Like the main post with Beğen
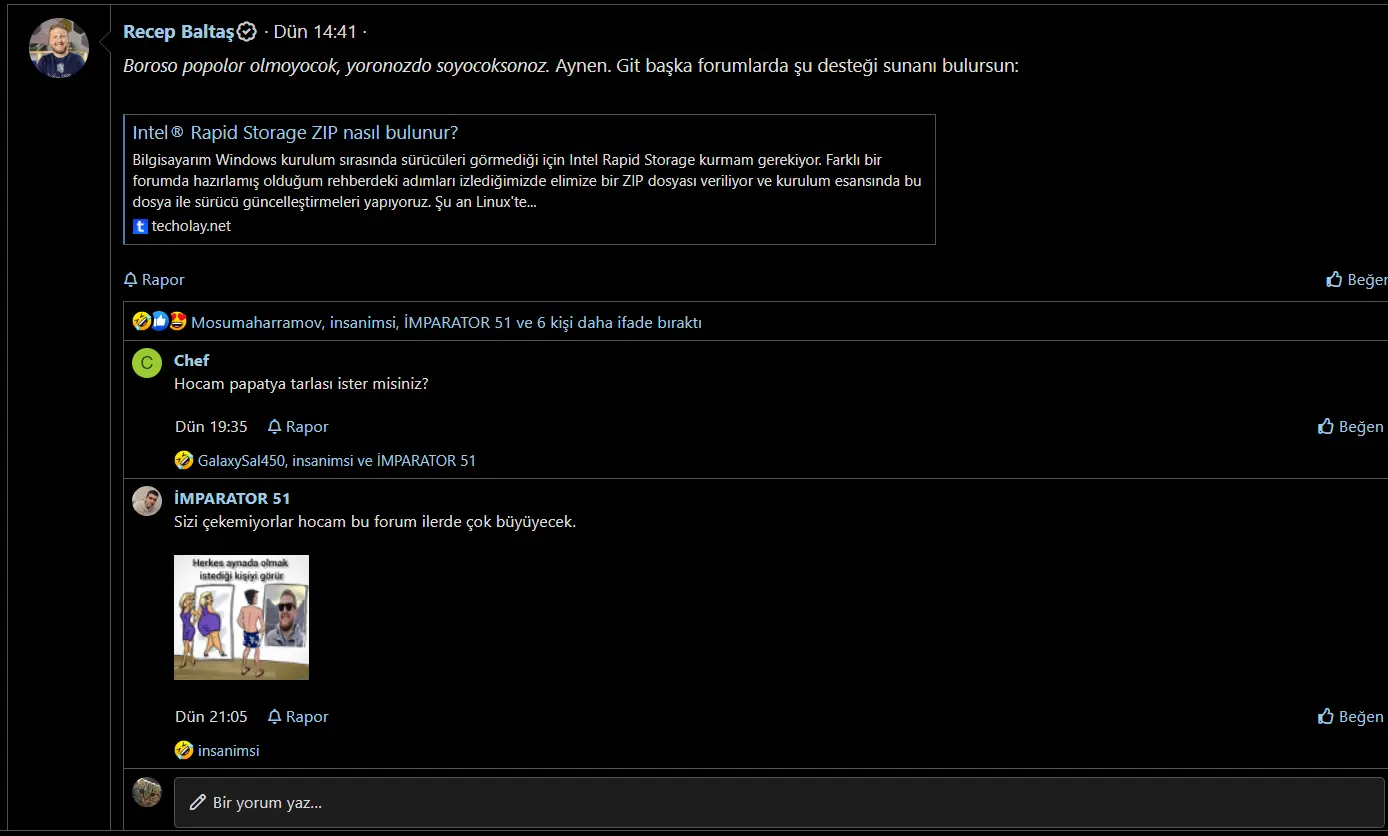1388x836 pixels. tap(1357, 280)
